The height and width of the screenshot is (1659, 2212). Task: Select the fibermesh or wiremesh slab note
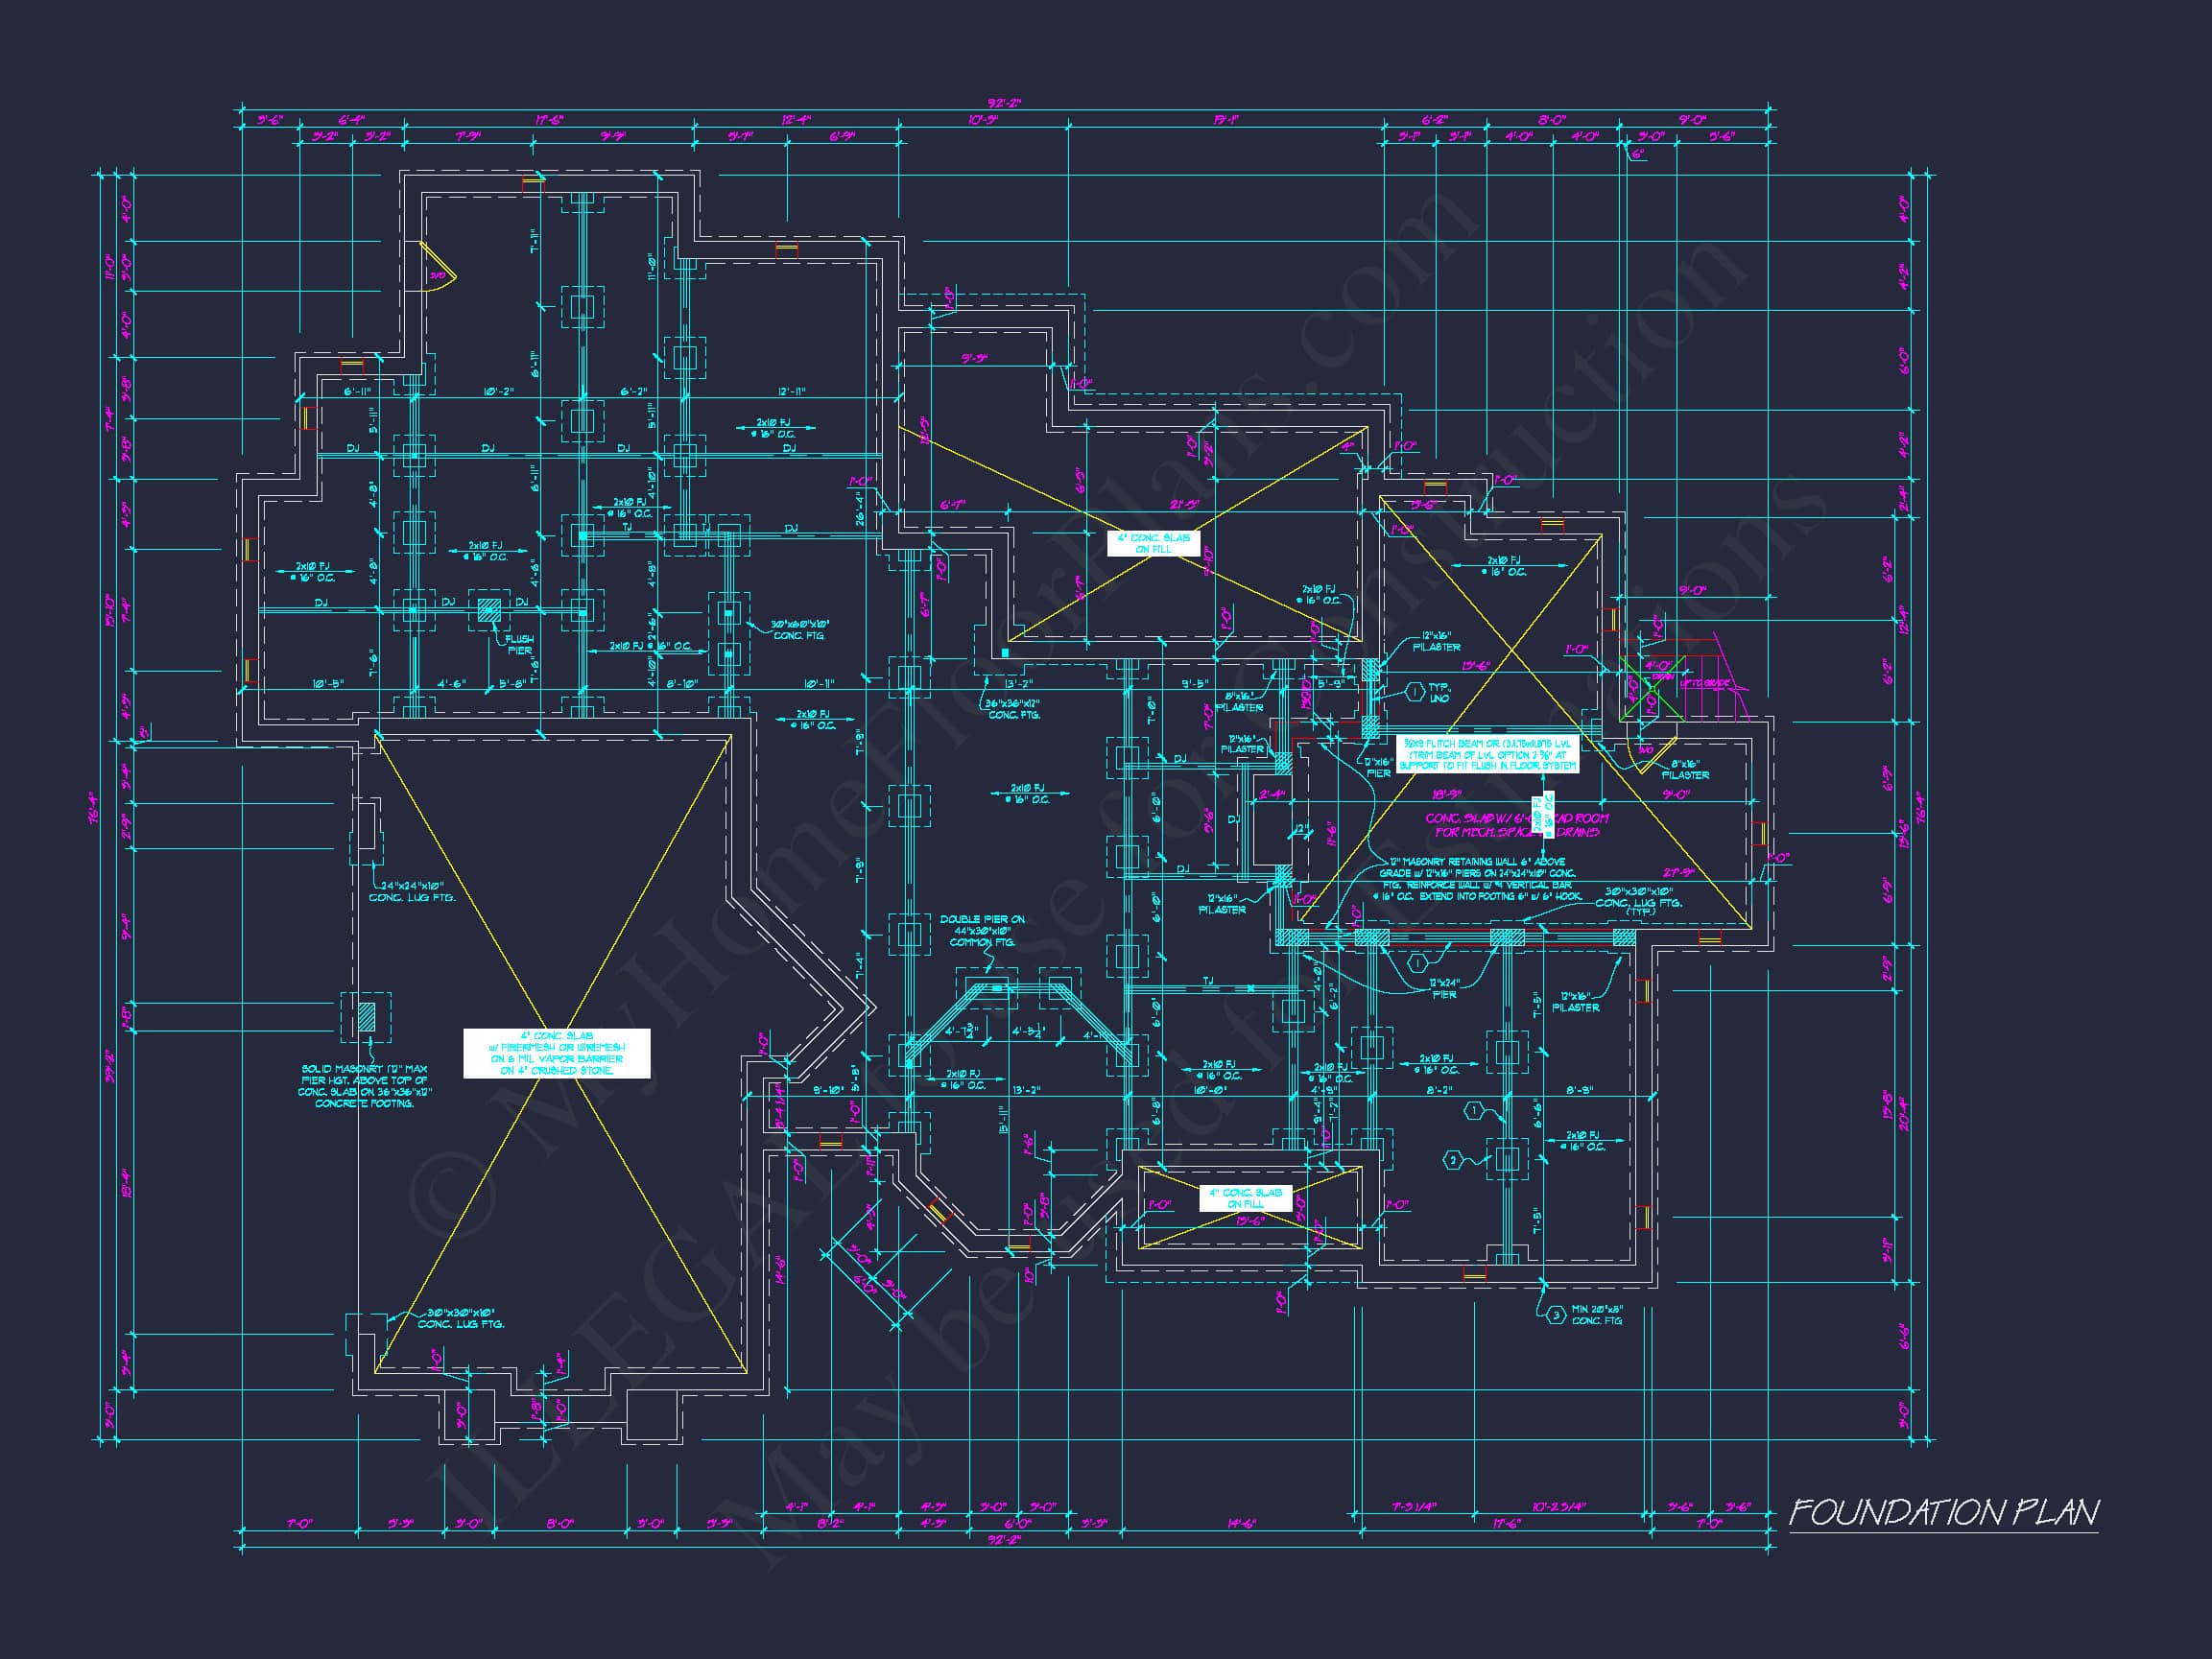(557, 1053)
